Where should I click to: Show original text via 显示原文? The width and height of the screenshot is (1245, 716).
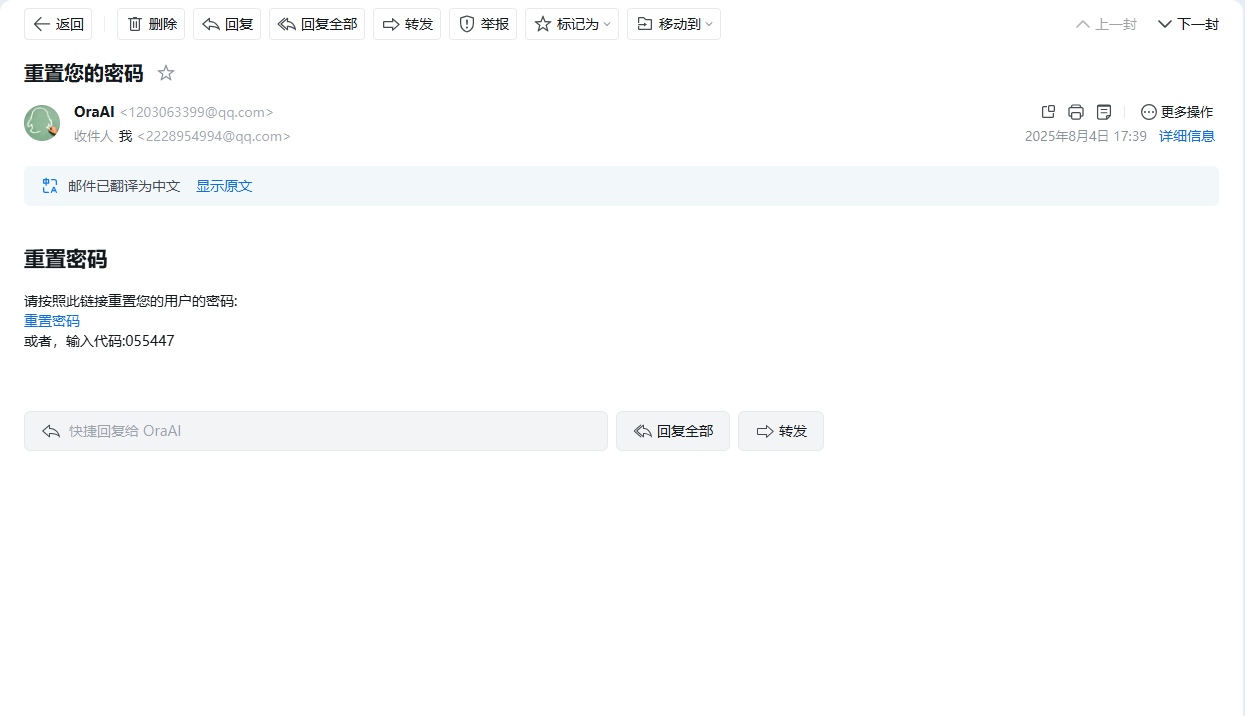[x=224, y=186]
